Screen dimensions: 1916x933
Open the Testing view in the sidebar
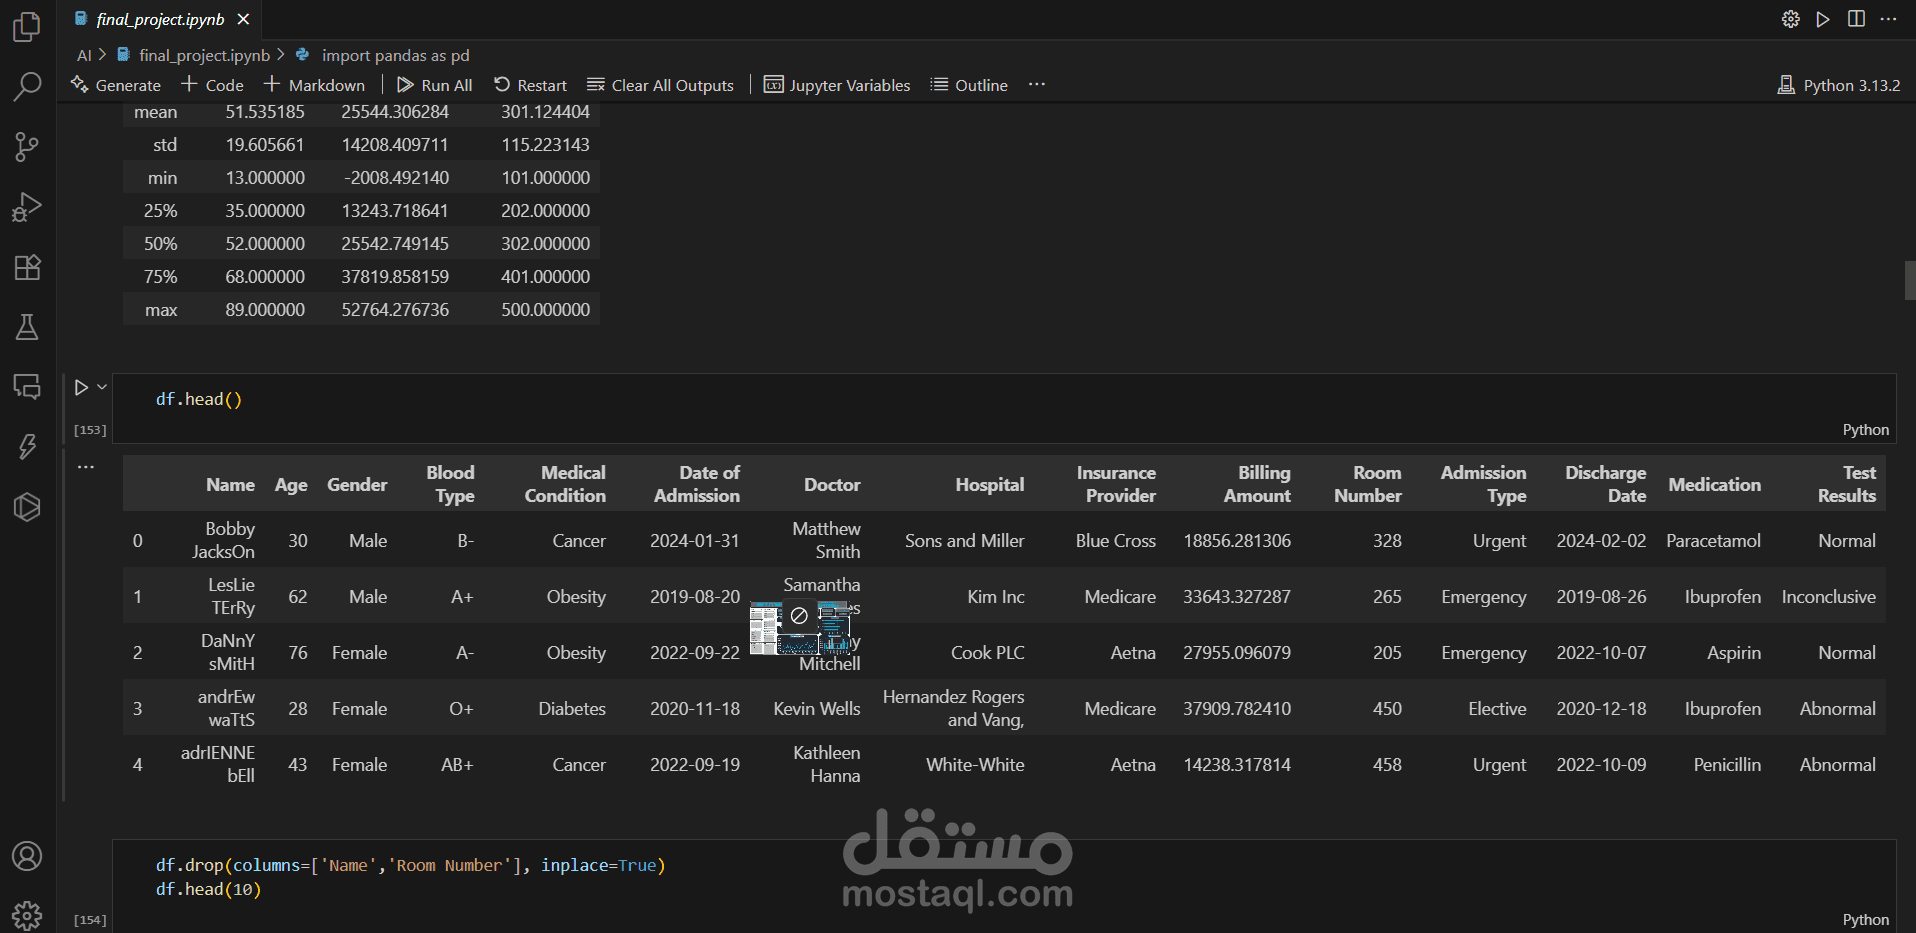(x=27, y=327)
